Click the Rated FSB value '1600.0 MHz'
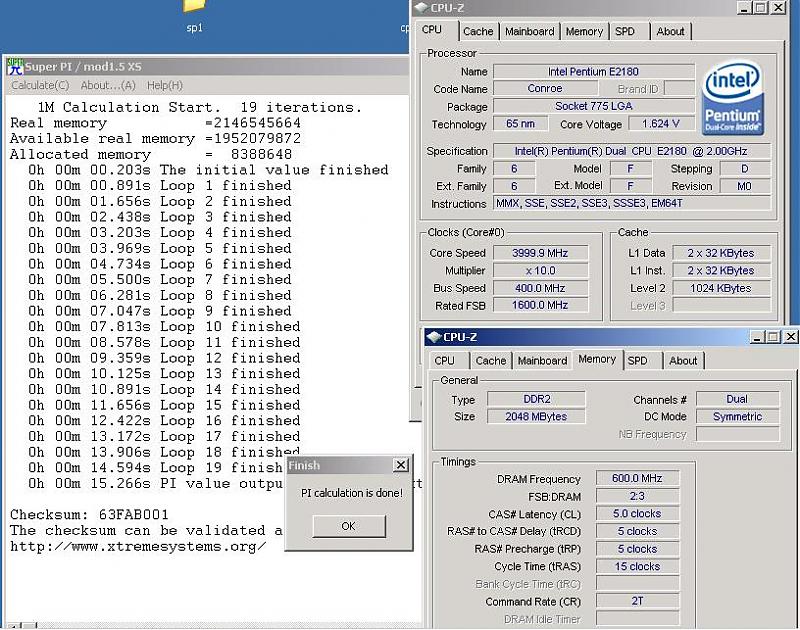Screen dimensions: 800x630 click(540, 305)
